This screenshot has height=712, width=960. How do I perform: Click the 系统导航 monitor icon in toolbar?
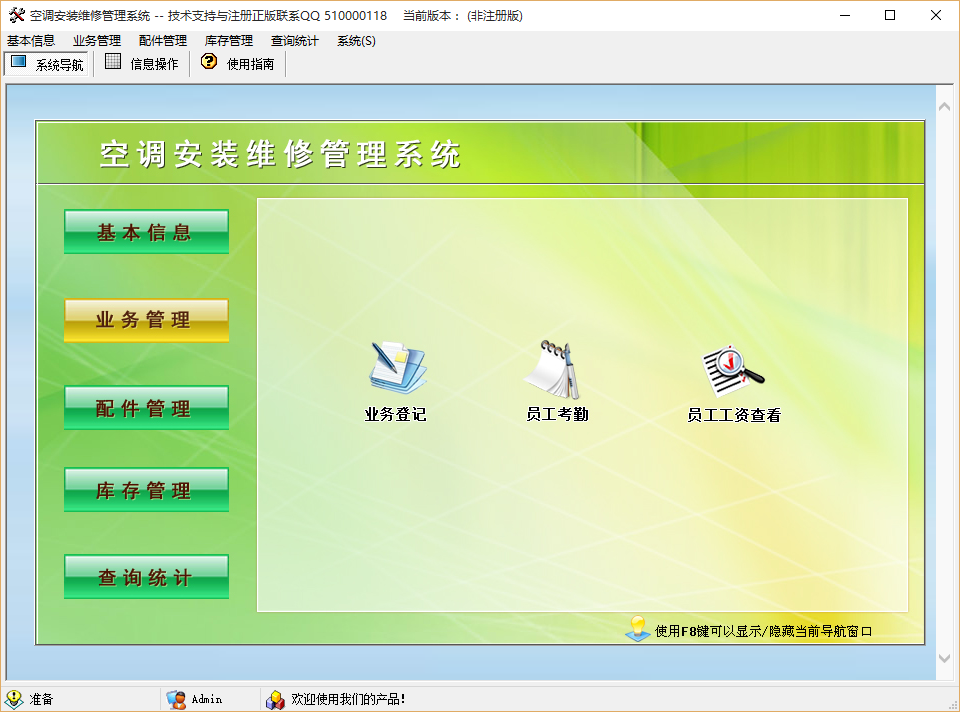(19, 62)
